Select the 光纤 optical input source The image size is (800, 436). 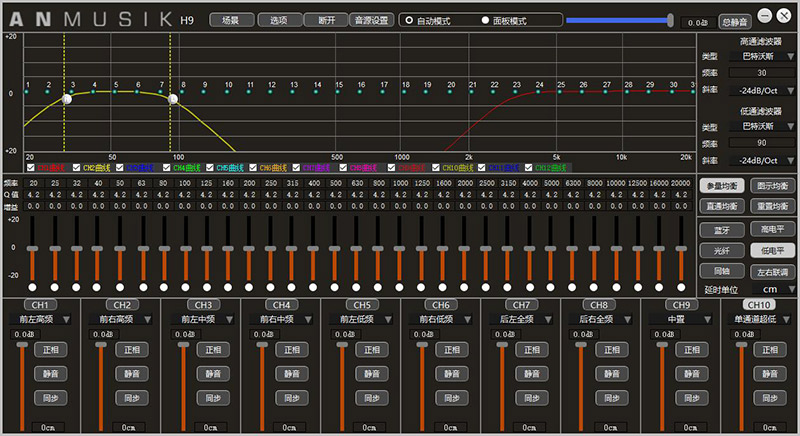[x=723, y=250]
